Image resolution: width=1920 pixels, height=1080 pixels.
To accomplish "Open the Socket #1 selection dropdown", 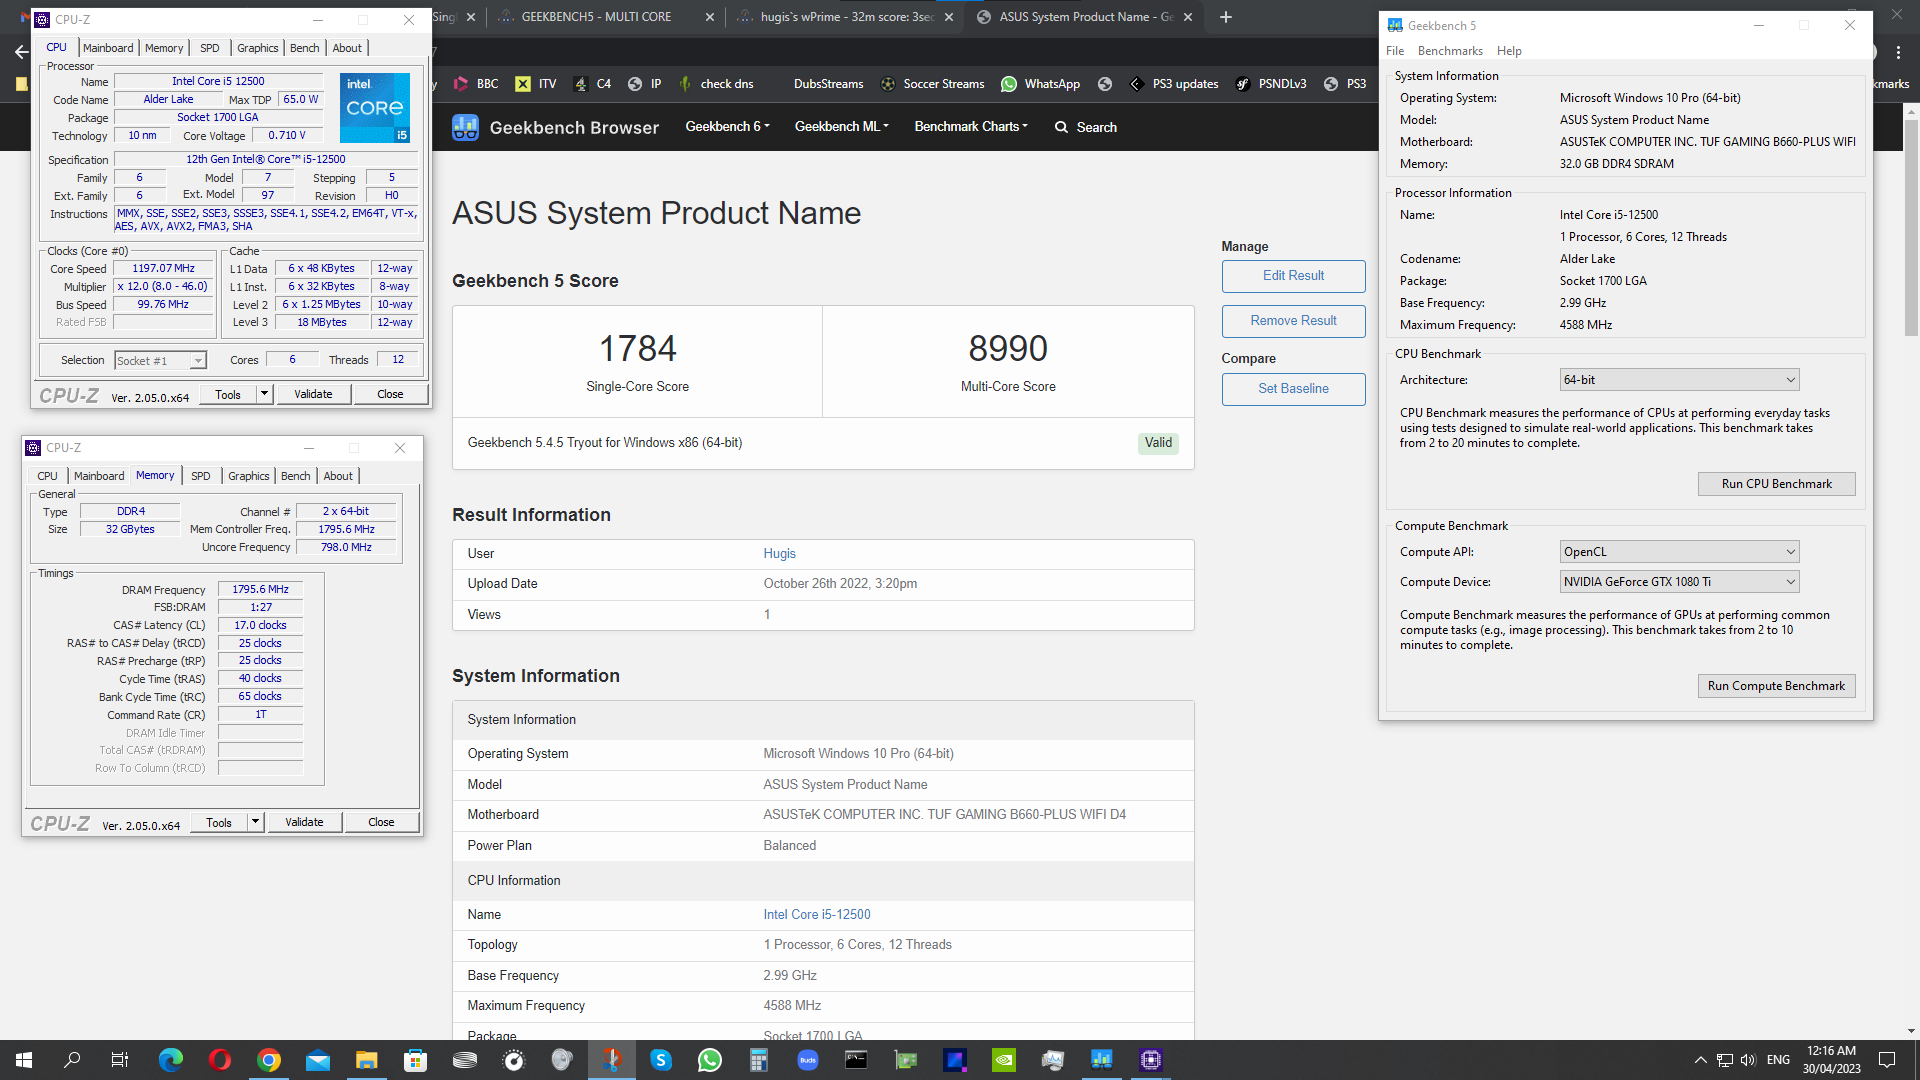I will click(160, 361).
